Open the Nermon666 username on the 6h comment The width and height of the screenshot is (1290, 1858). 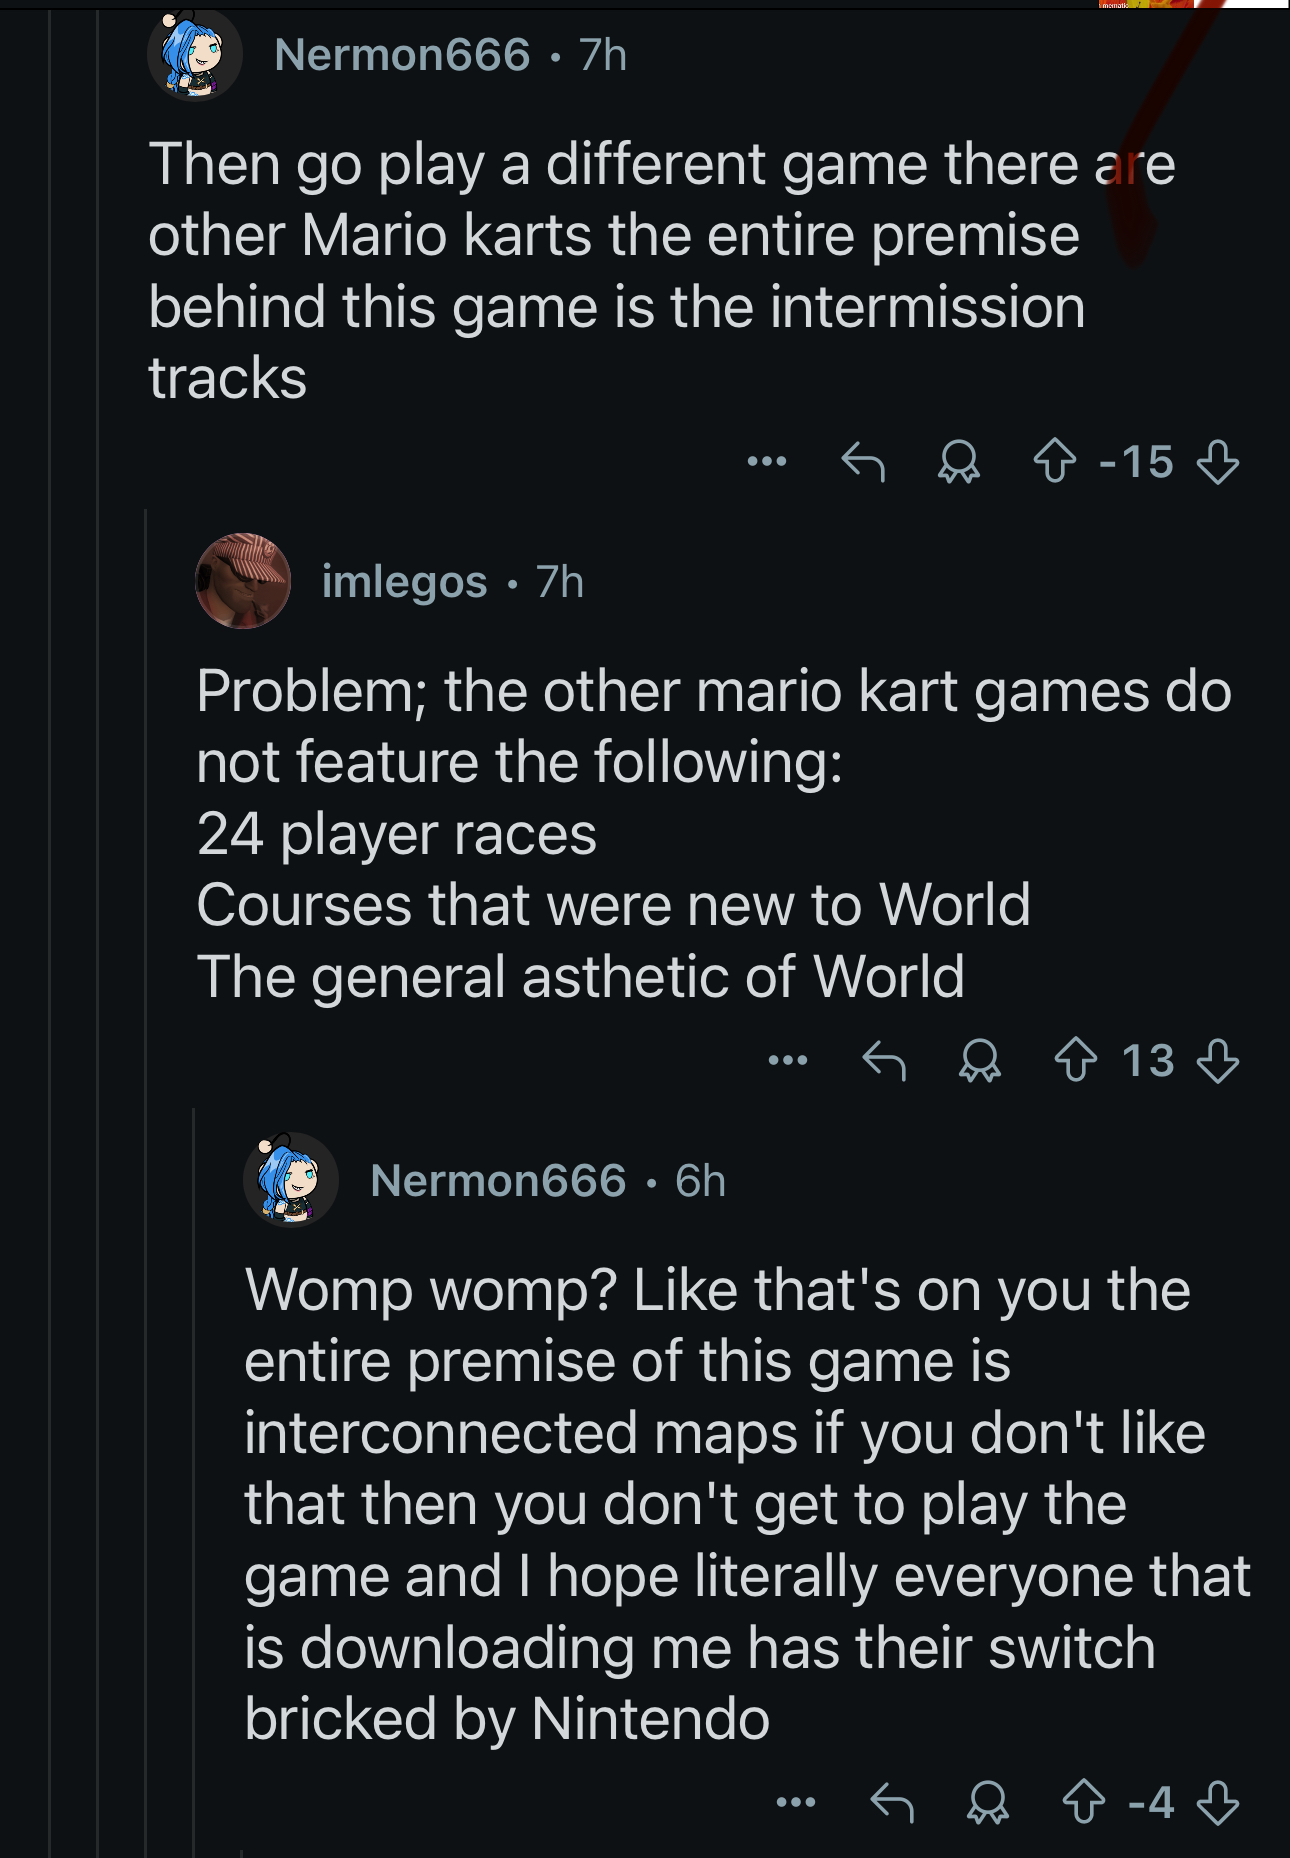pos(498,1181)
